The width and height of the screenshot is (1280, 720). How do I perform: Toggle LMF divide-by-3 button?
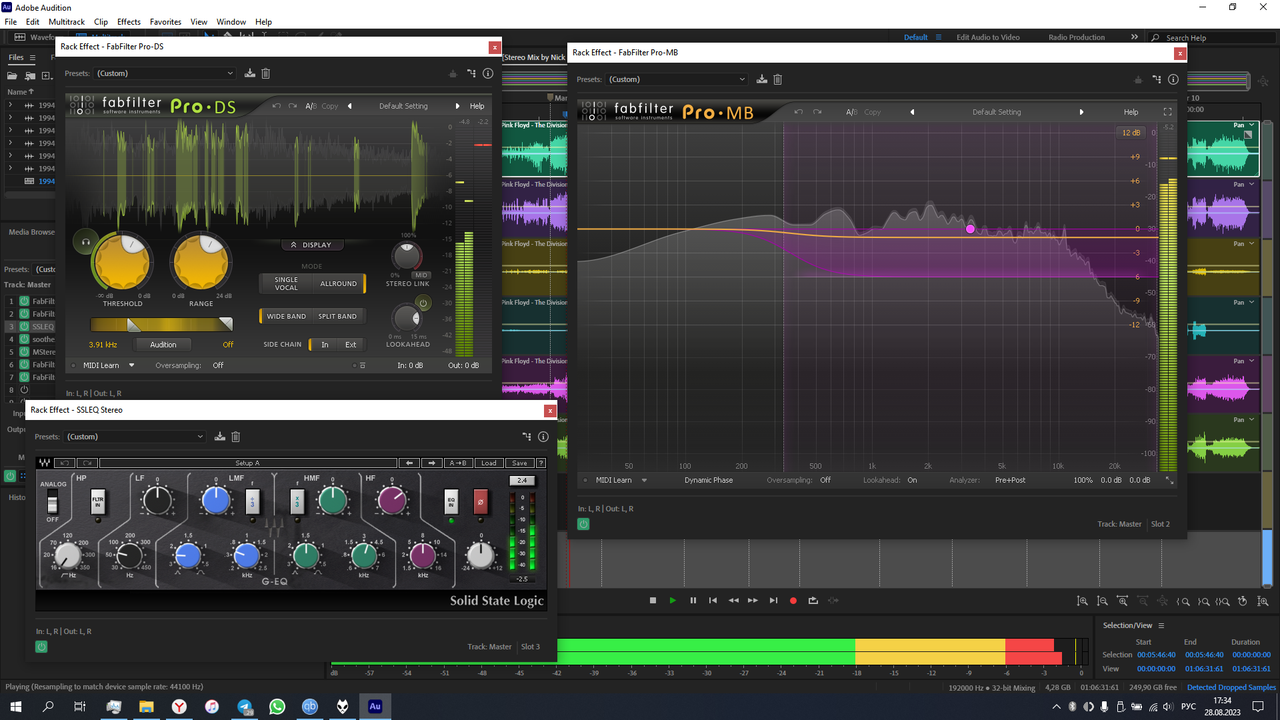click(252, 501)
